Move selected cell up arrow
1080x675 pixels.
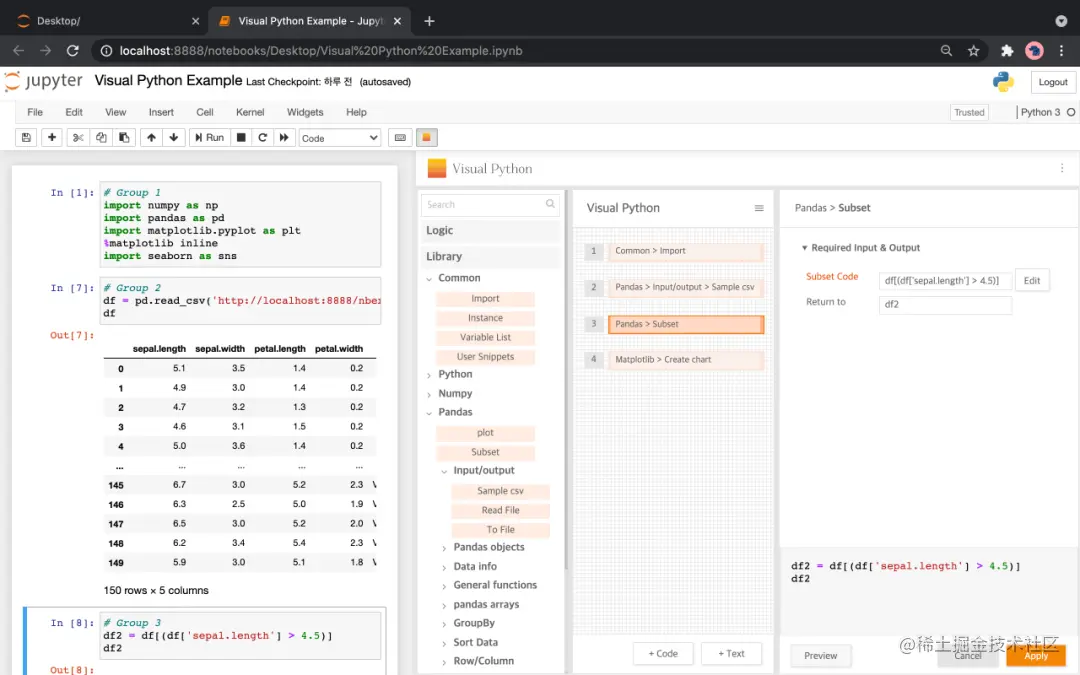click(x=151, y=138)
